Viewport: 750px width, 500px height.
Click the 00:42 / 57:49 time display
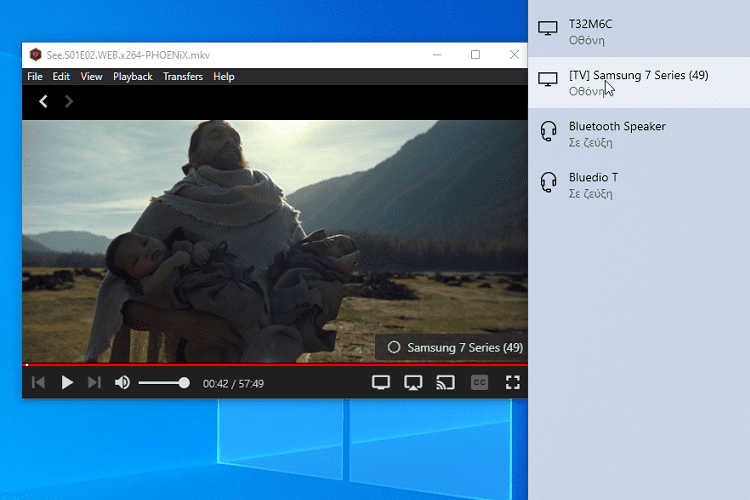(x=233, y=384)
